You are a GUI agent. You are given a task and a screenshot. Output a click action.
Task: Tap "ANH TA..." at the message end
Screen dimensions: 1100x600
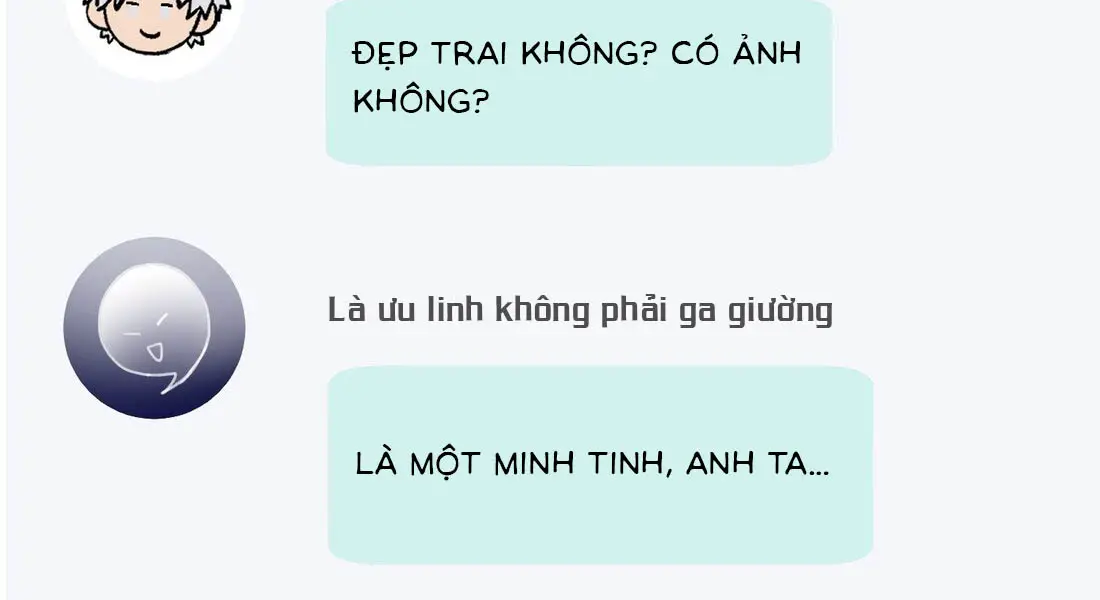758,464
